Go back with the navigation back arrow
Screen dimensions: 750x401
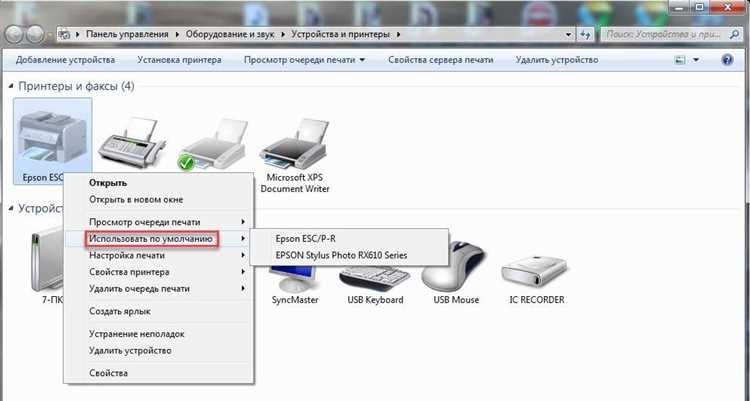pos(14,34)
